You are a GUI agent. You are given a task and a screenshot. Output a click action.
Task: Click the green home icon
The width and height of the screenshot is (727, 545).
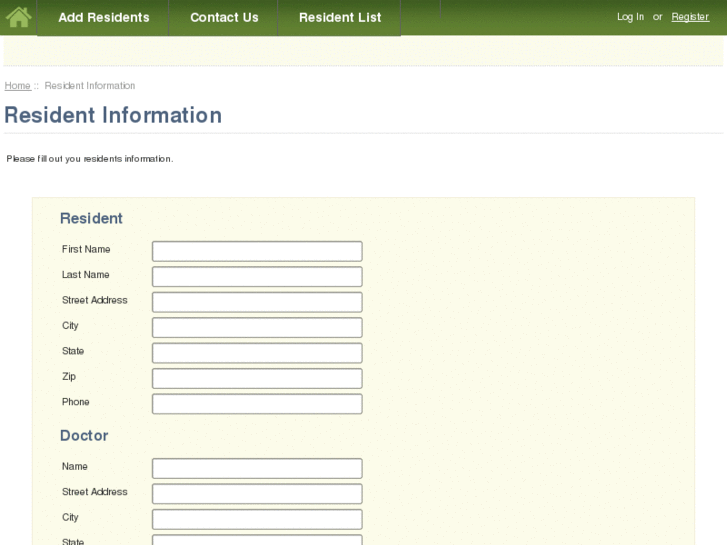point(19,17)
